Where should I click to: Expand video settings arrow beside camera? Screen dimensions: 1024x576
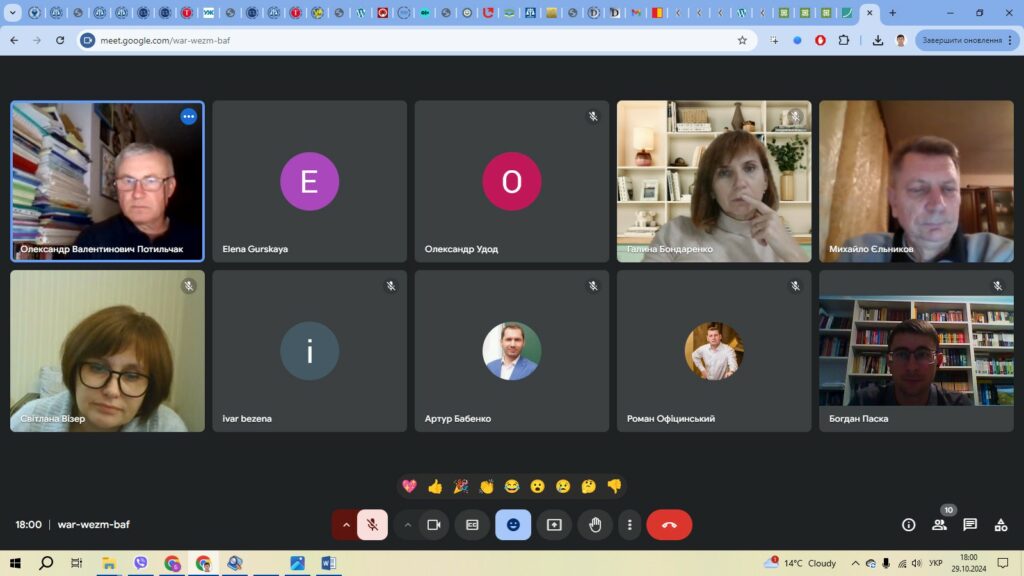408,525
